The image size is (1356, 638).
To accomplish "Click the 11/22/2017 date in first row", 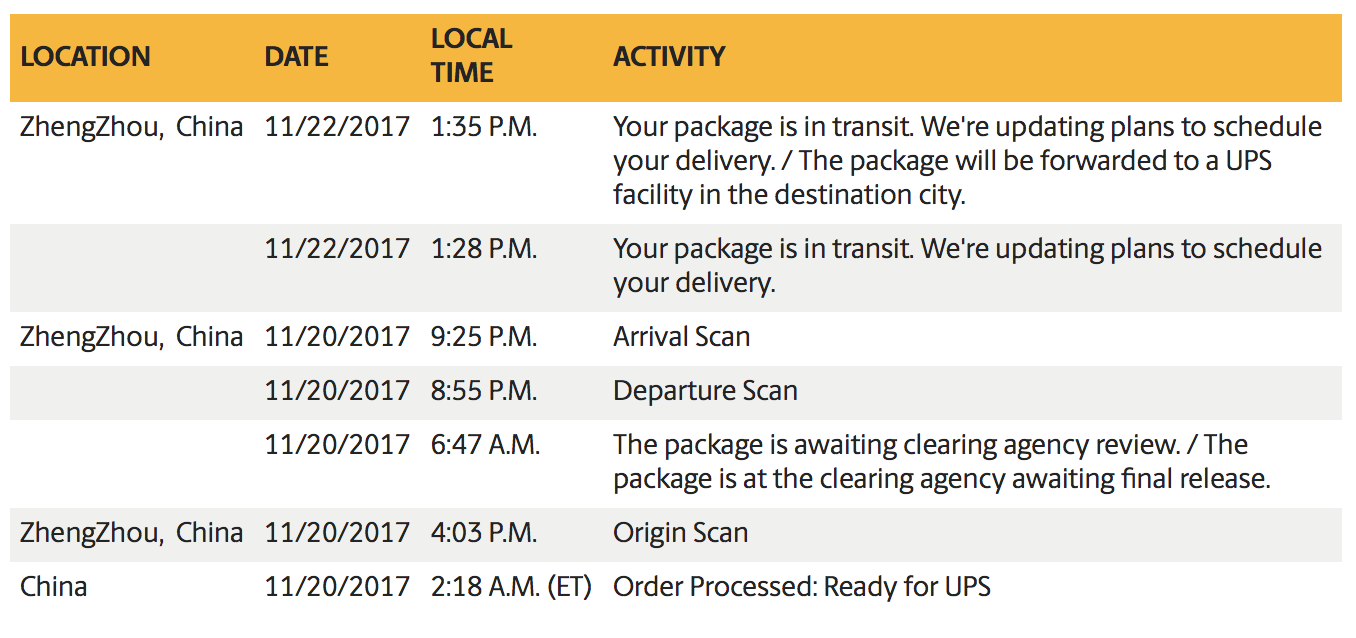I will click(337, 127).
